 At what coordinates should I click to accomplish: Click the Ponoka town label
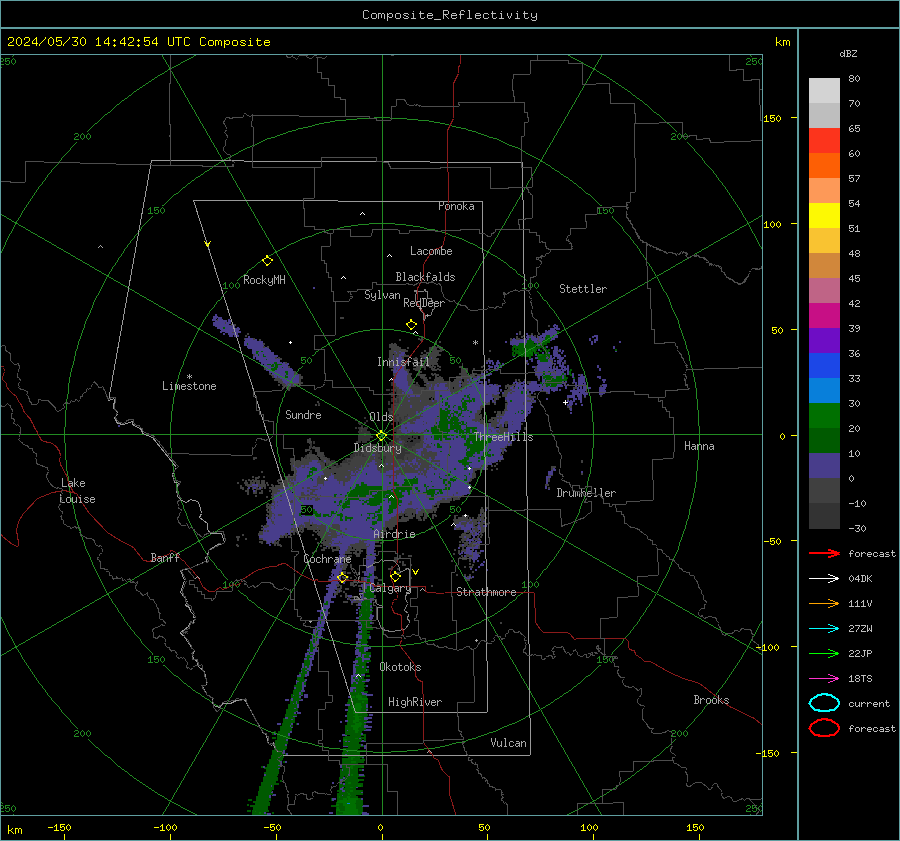[456, 206]
